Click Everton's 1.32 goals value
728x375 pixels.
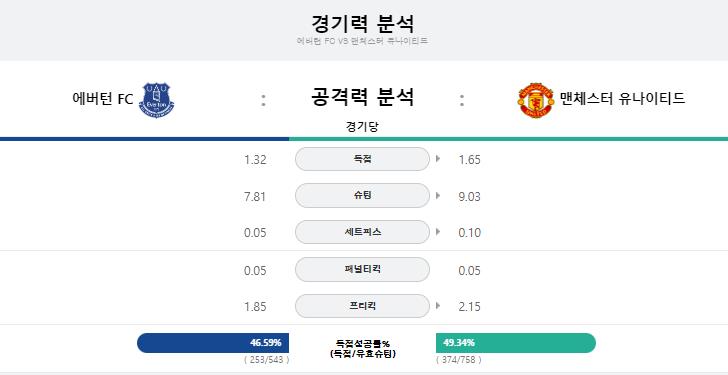point(255,160)
